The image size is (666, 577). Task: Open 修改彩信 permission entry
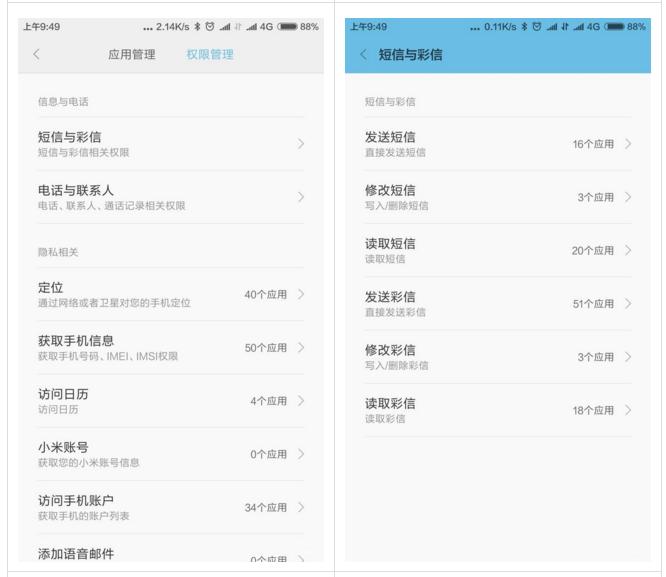click(498, 357)
